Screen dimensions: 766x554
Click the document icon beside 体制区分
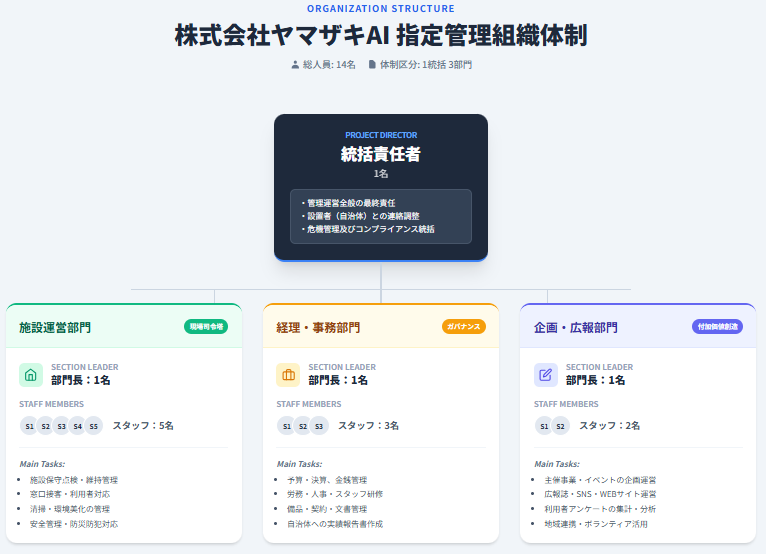tap(373, 65)
